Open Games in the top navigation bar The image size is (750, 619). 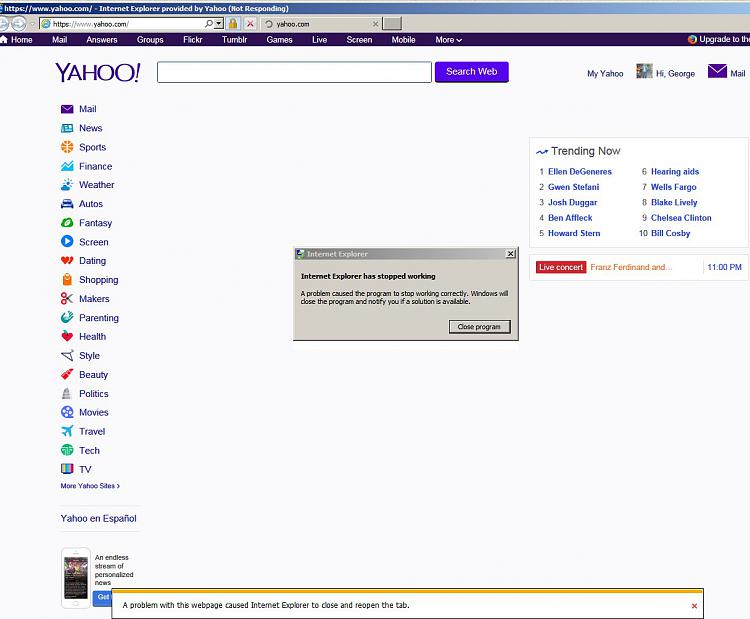pyautogui.click(x=279, y=40)
